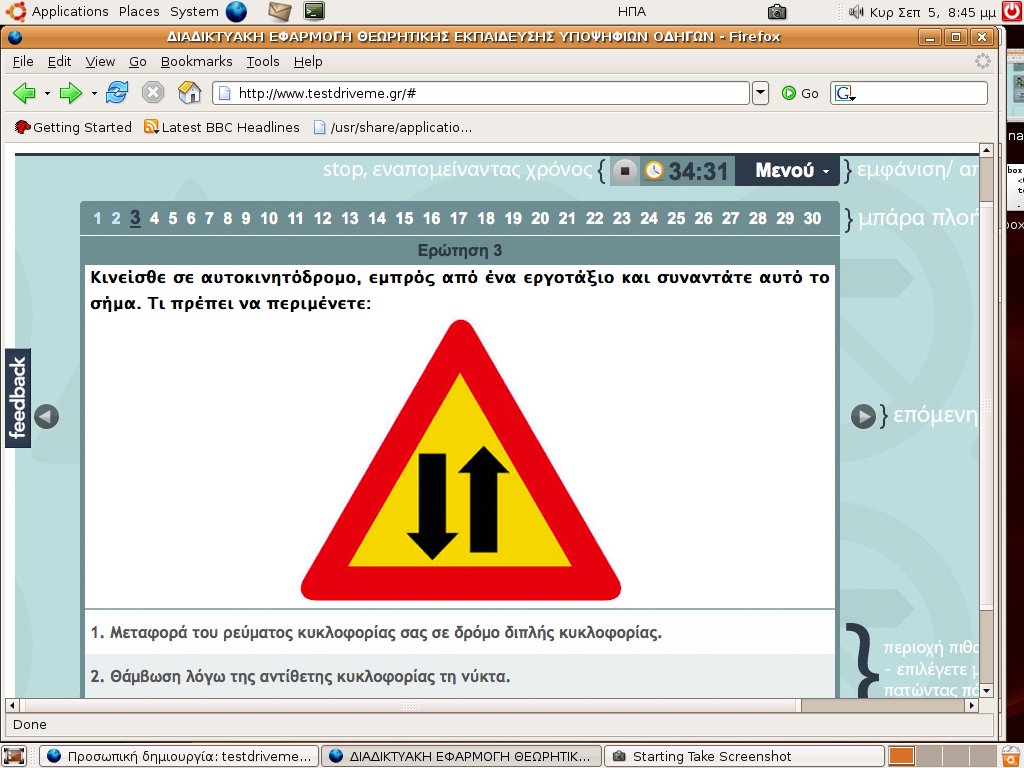Viewport: 1024px width, 768px height.
Task: Click the Google search input field
Action: 921,93
